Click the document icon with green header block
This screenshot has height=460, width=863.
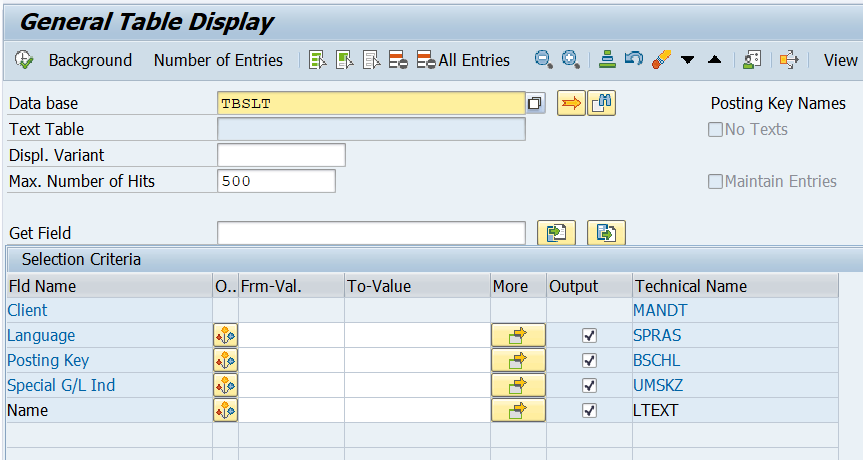pos(345,59)
